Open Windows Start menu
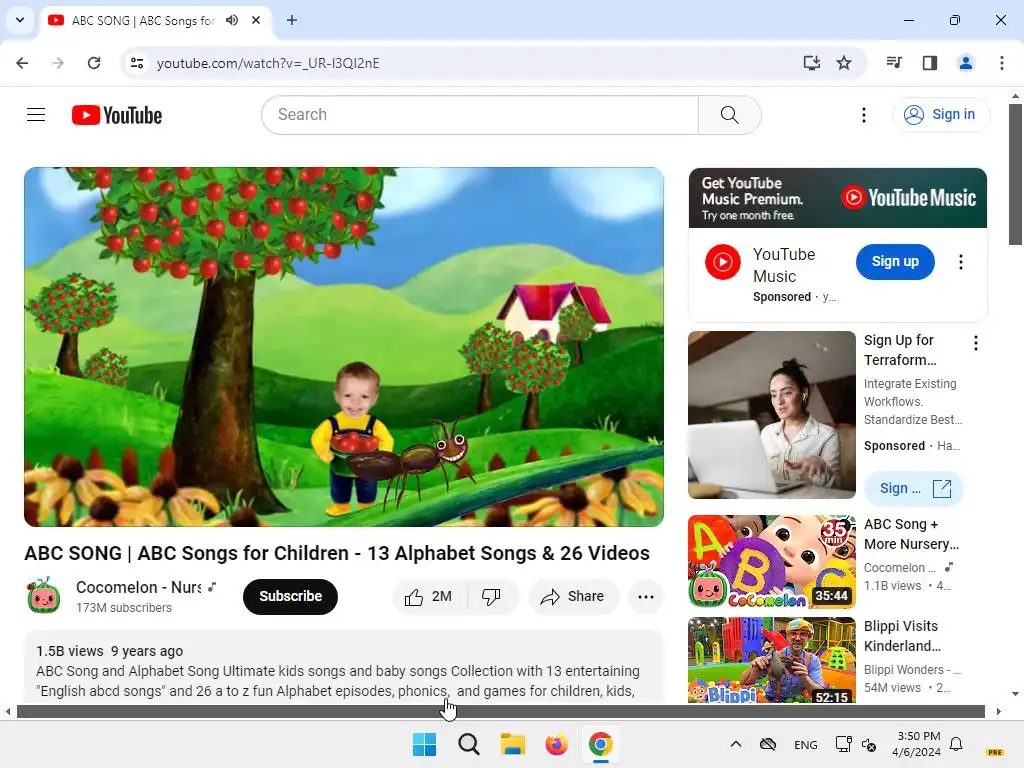 point(424,744)
